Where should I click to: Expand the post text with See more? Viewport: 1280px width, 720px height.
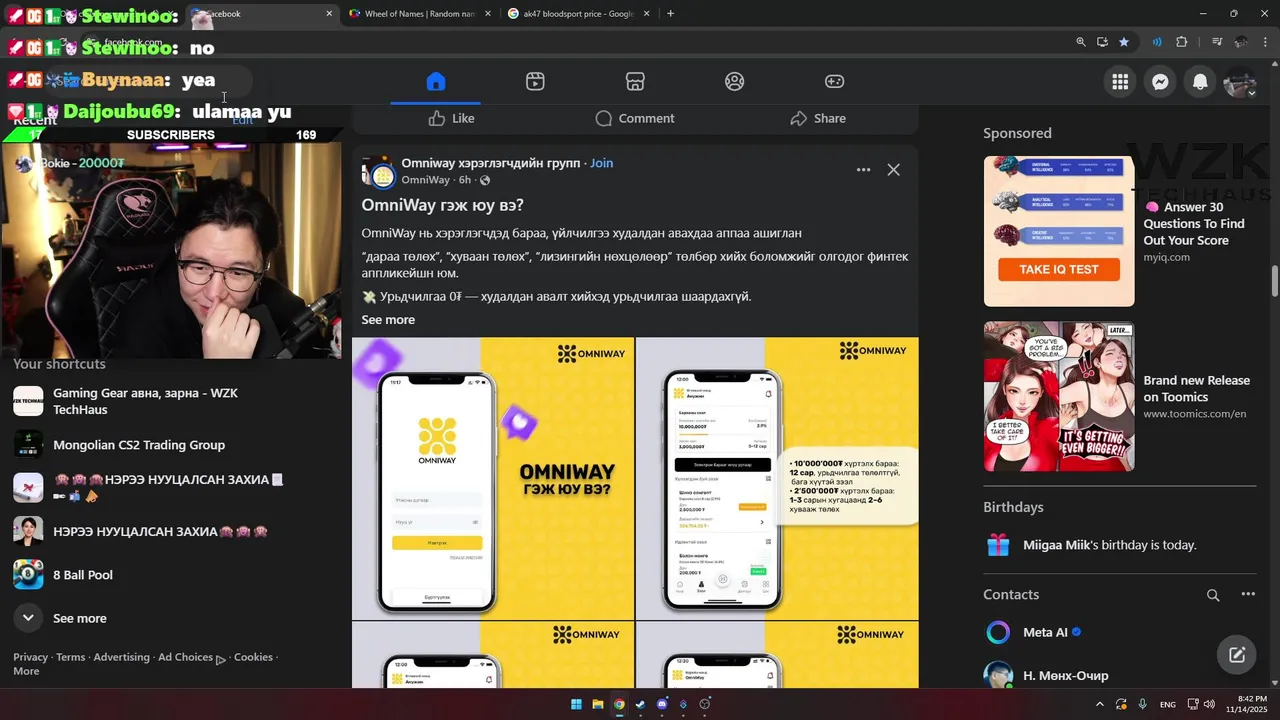click(x=388, y=320)
